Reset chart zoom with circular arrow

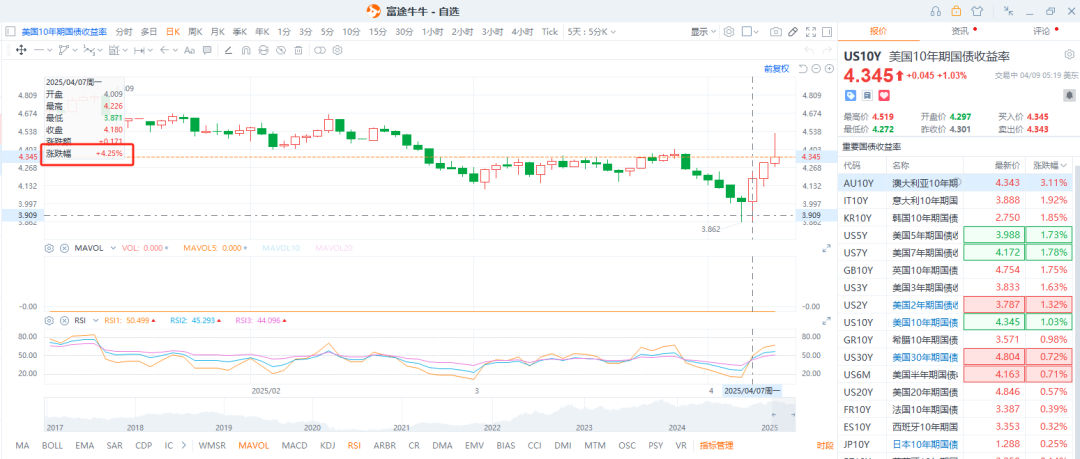pos(803,69)
